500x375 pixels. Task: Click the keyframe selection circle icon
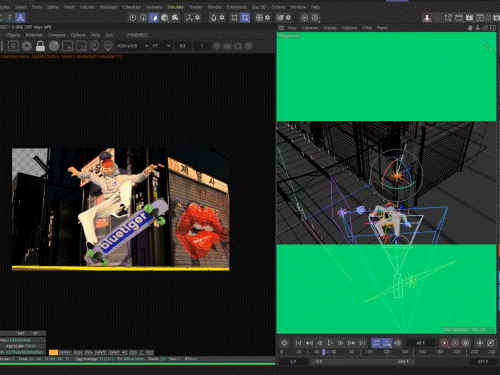(466, 343)
